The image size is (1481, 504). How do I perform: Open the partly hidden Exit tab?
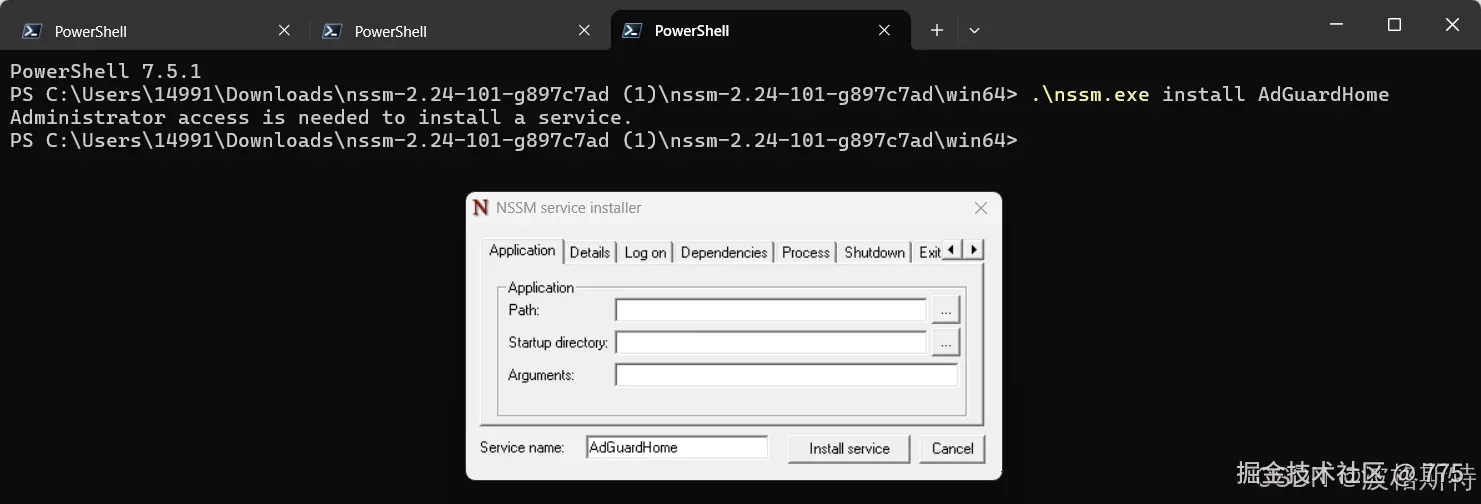pyautogui.click(x=929, y=253)
